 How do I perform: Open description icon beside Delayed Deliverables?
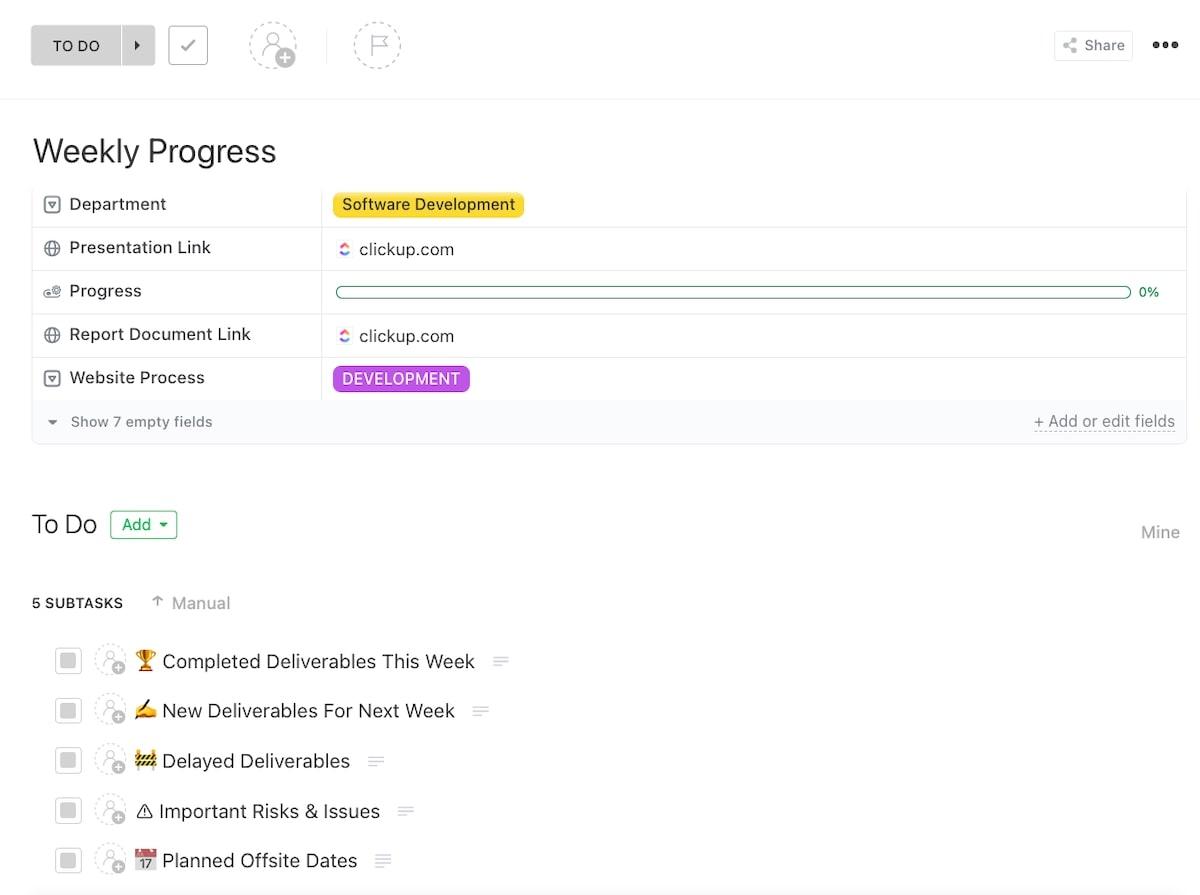(376, 761)
